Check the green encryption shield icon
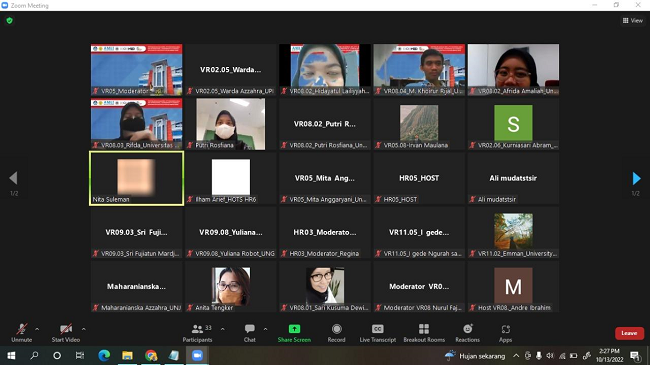650x365 pixels. coord(10,20)
